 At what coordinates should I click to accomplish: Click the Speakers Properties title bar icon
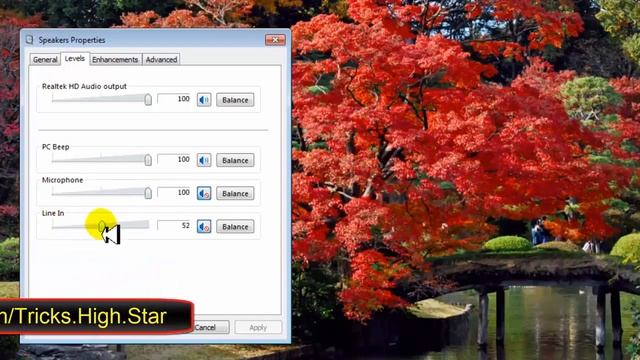point(29,40)
